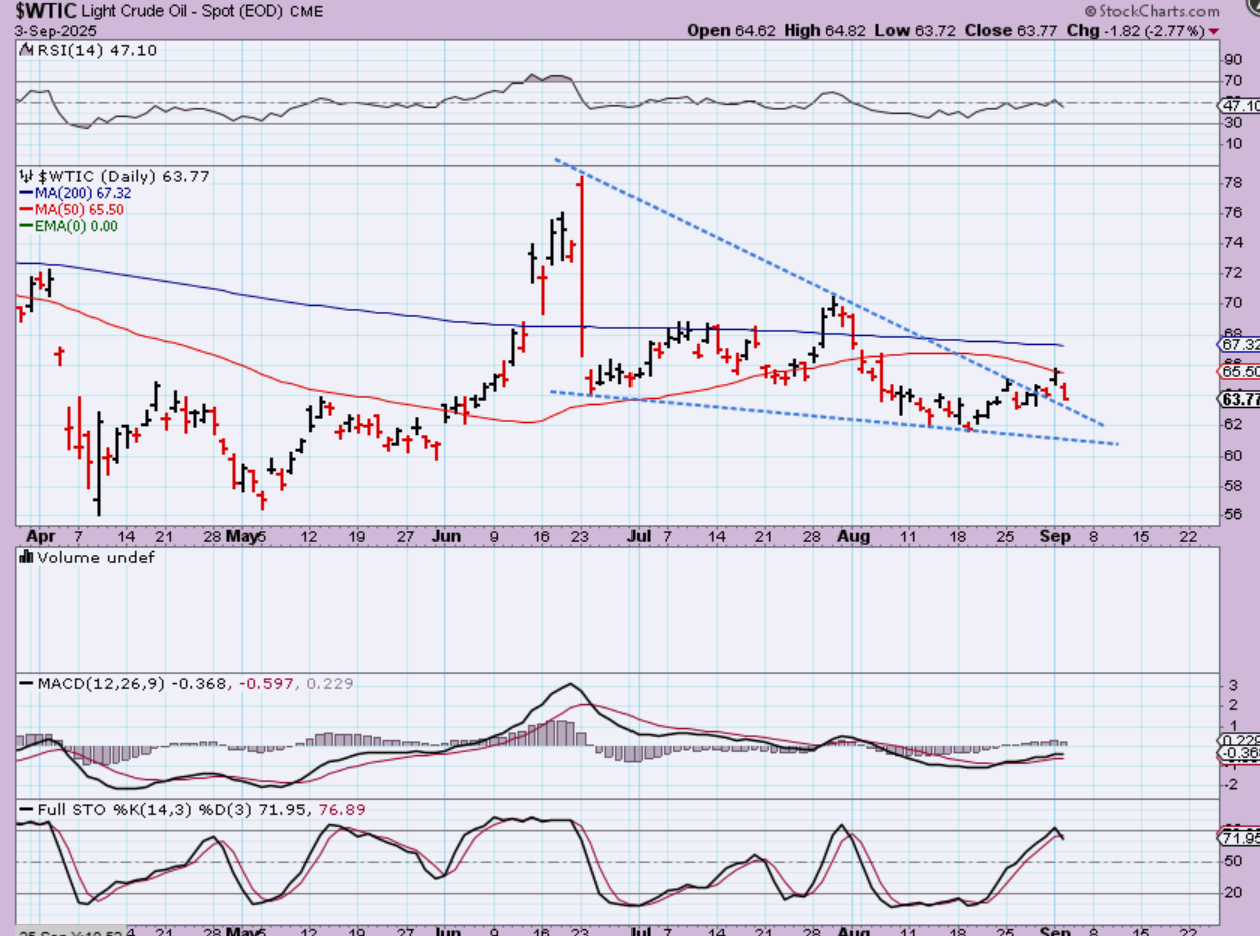Click the black line icon before Full STO
Viewport: 1260px width, 936px height.
click(x=26, y=808)
